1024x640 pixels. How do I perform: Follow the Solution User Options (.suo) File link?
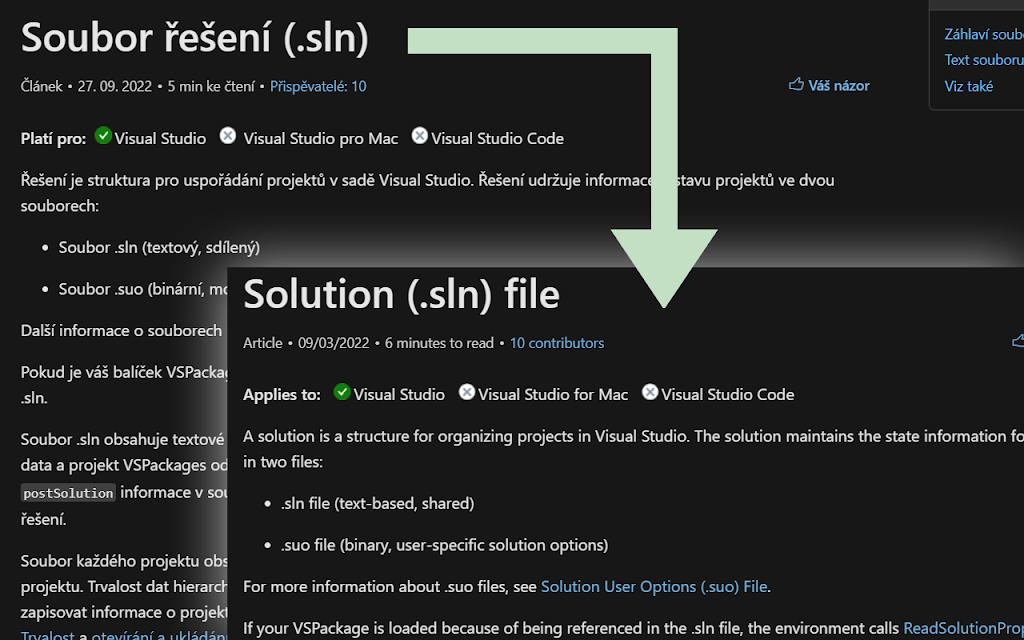655,587
